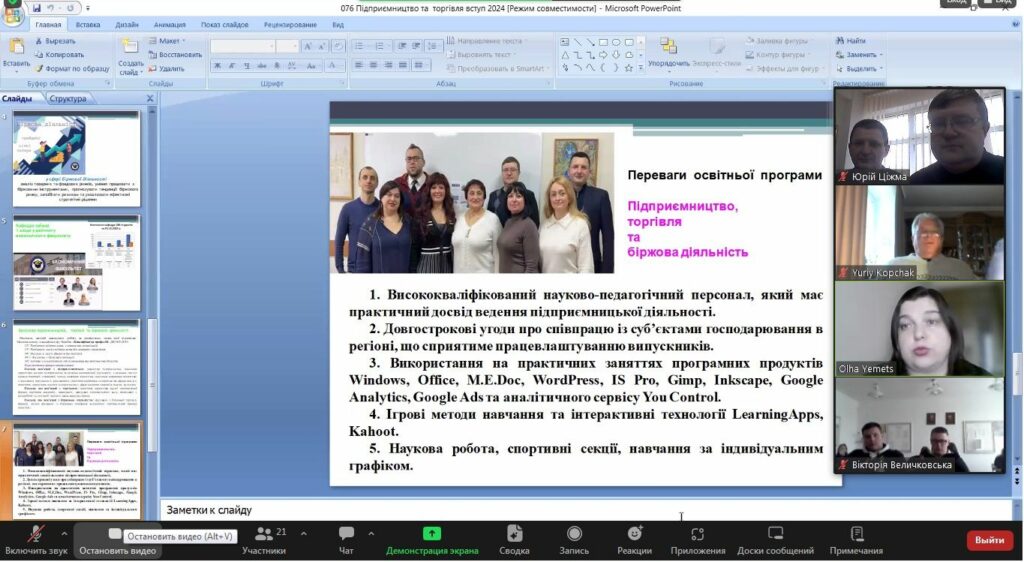Viewport: 1024px width, 562px height.
Task: Open the Чат chat icon
Action: pyautogui.click(x=346, y=538)
